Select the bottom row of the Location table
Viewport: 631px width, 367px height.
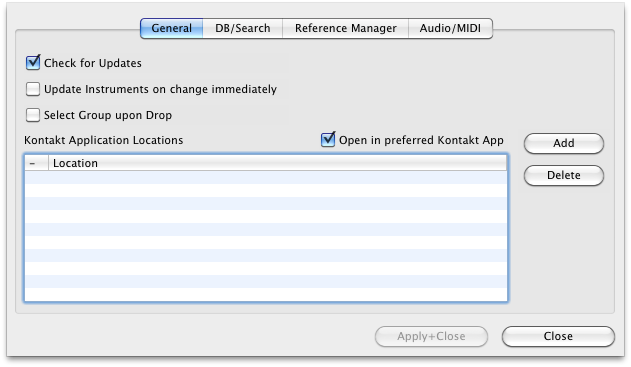[266, 294]
